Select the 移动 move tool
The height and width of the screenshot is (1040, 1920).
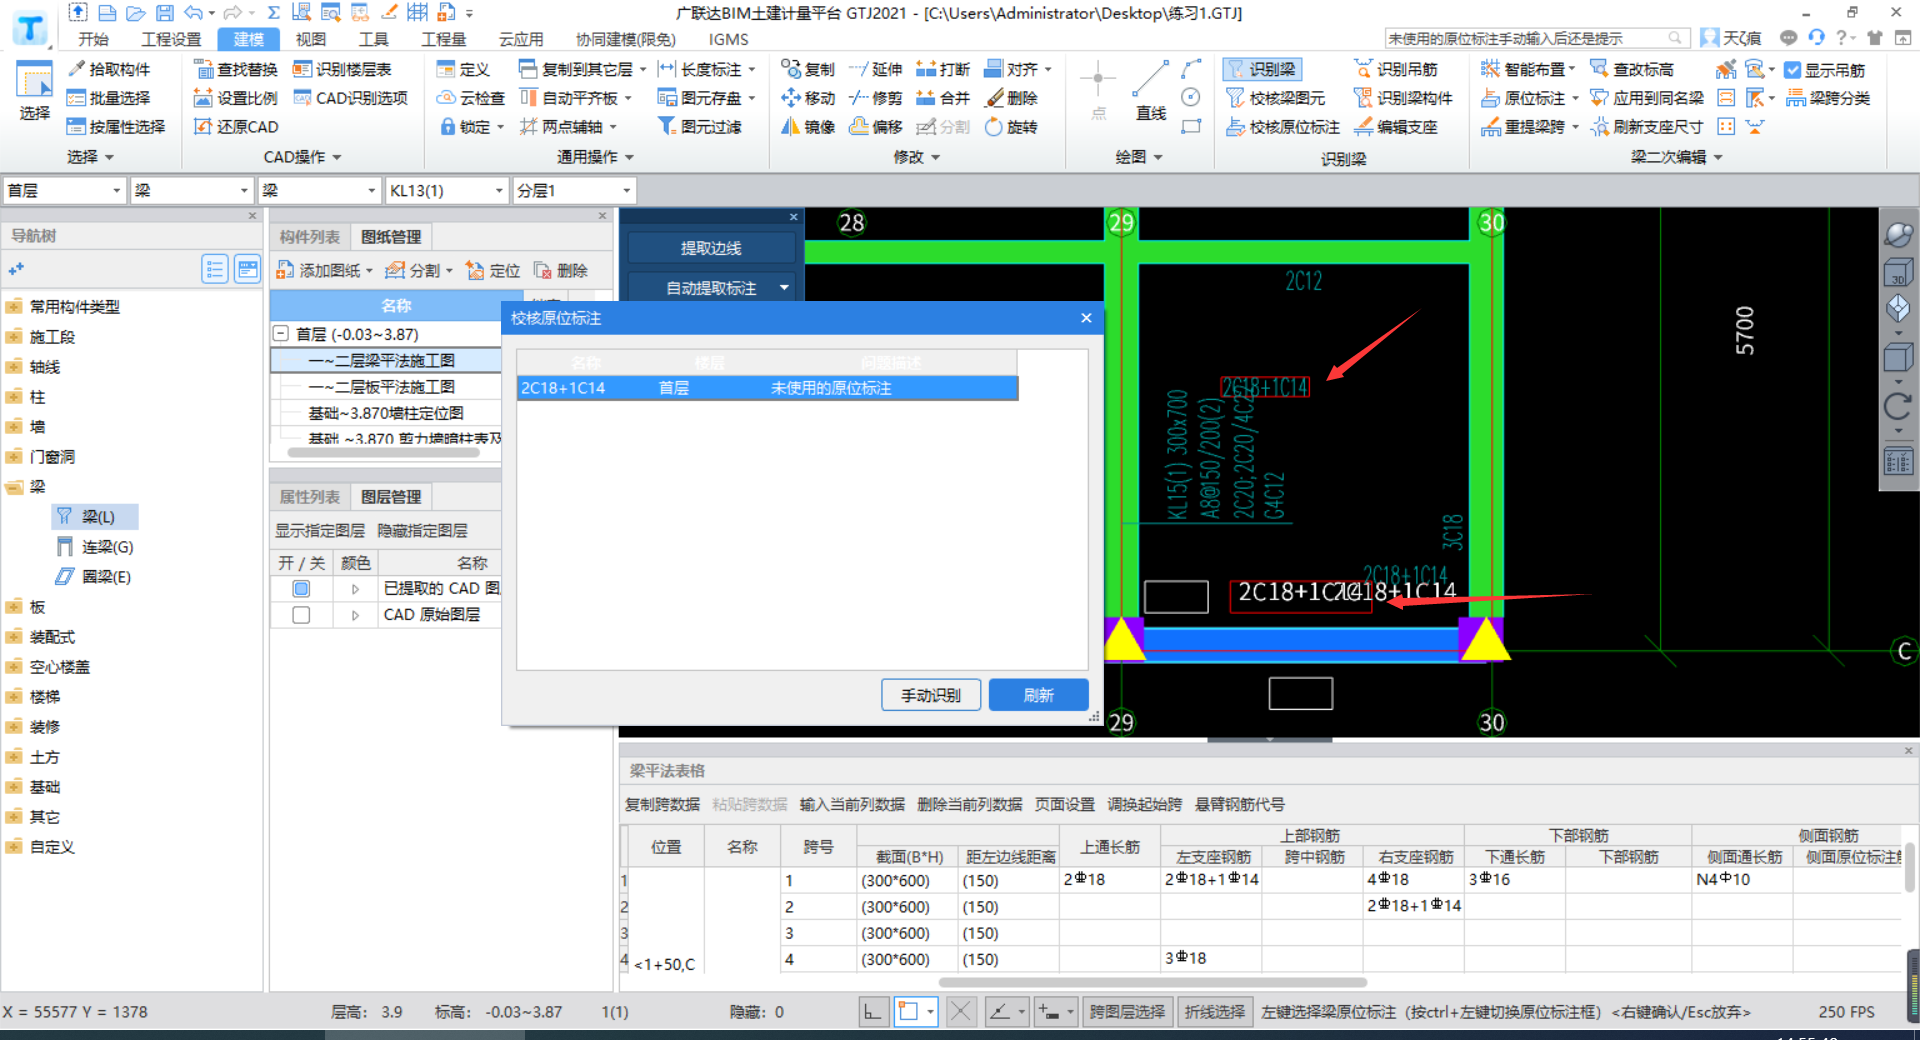tap(808, 98)
